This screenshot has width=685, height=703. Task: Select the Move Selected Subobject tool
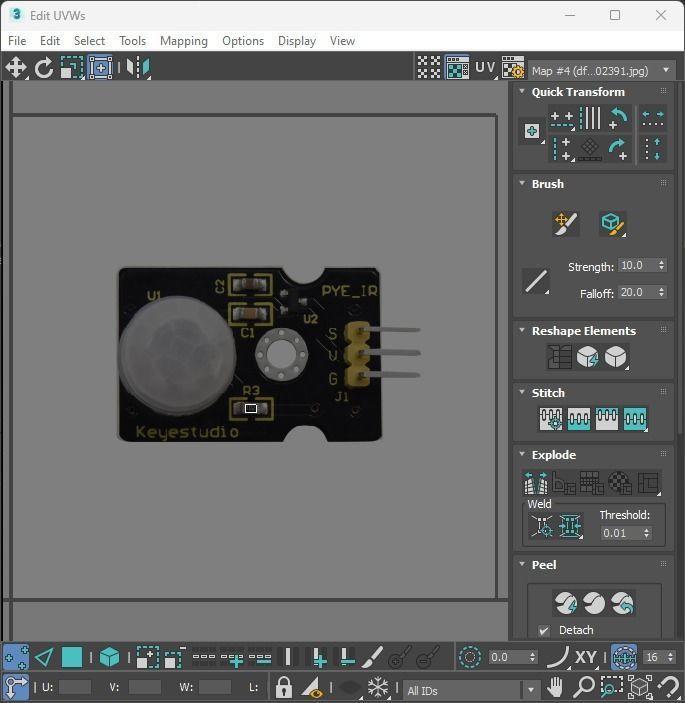pyautogui.click(x=16, y=68)
